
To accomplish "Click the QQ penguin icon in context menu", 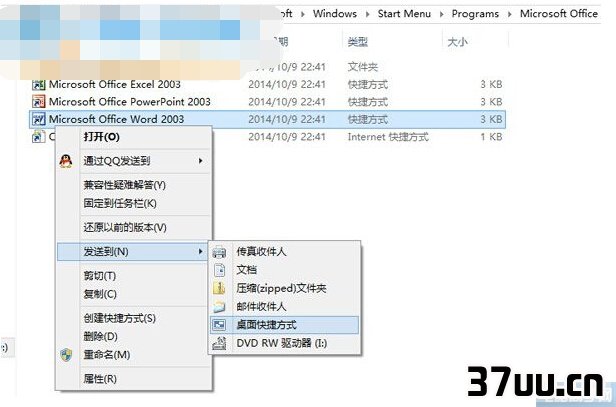I will coord(66,161).
